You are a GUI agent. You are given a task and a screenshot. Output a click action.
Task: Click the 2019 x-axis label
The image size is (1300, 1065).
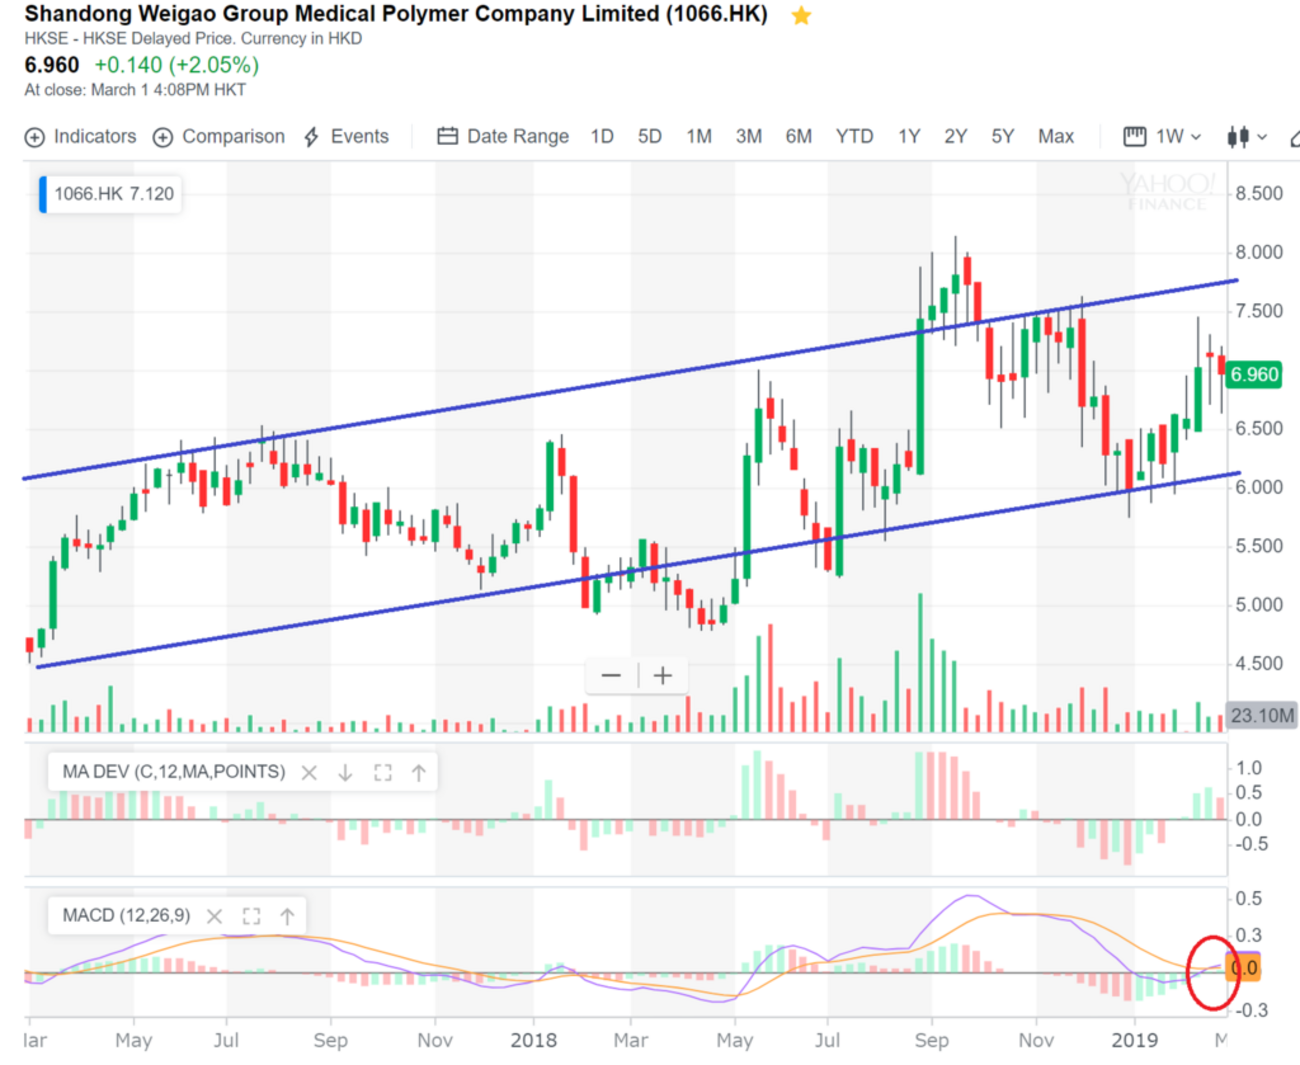point(1135,1040)
